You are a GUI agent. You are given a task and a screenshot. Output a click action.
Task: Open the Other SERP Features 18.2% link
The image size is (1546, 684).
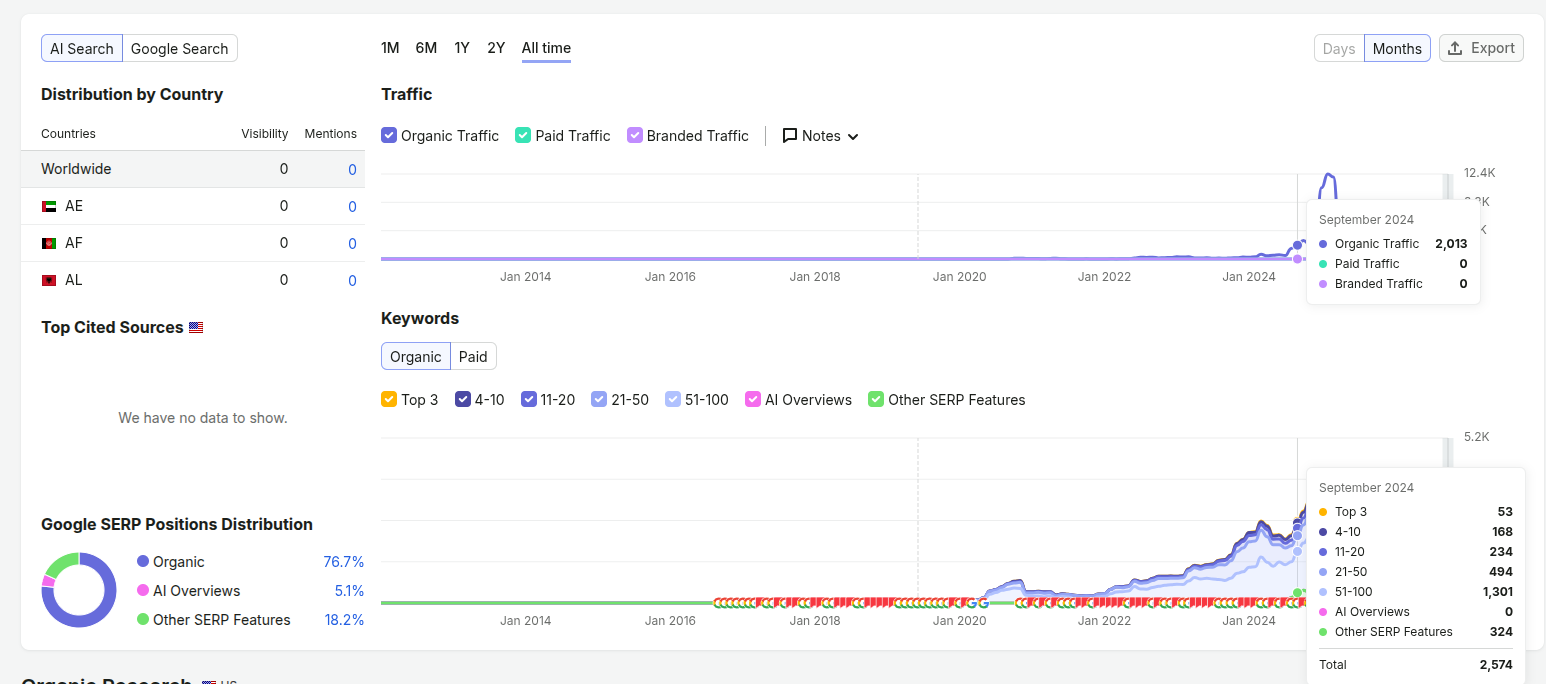(x=344, y=620)
